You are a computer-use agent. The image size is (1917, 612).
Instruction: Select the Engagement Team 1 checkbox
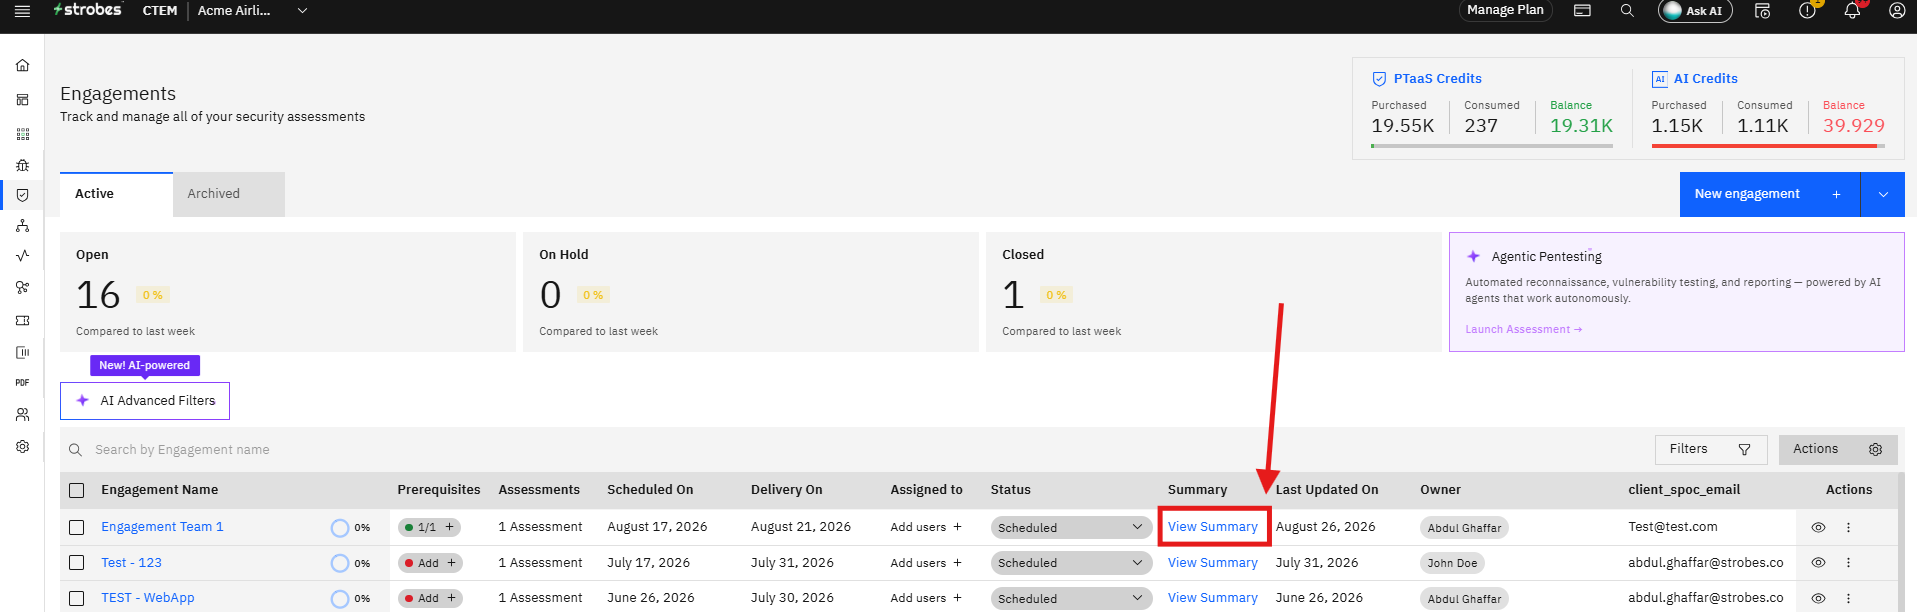click(x=76, y=527)
